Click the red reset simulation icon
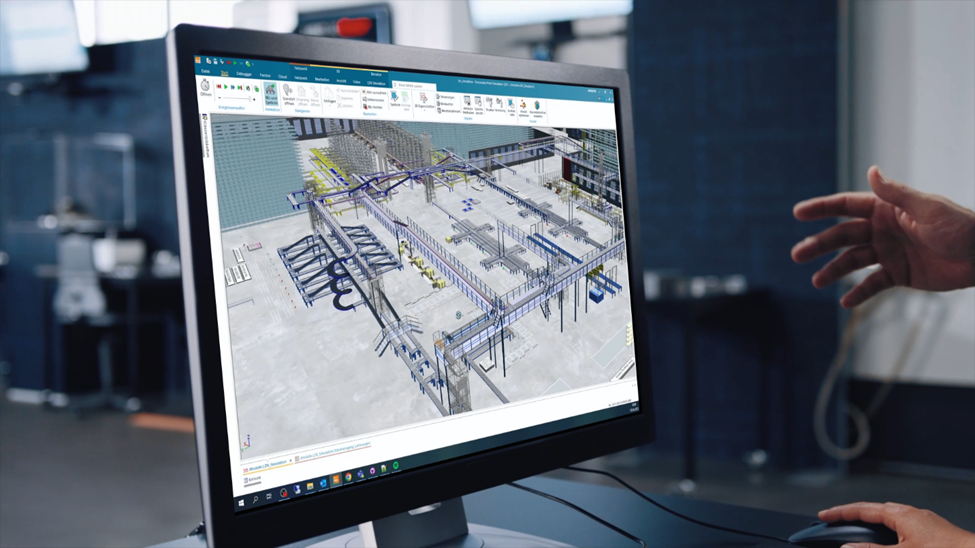Image resolution: width=975 pixels, height=548 pixels. pos(219,88)
